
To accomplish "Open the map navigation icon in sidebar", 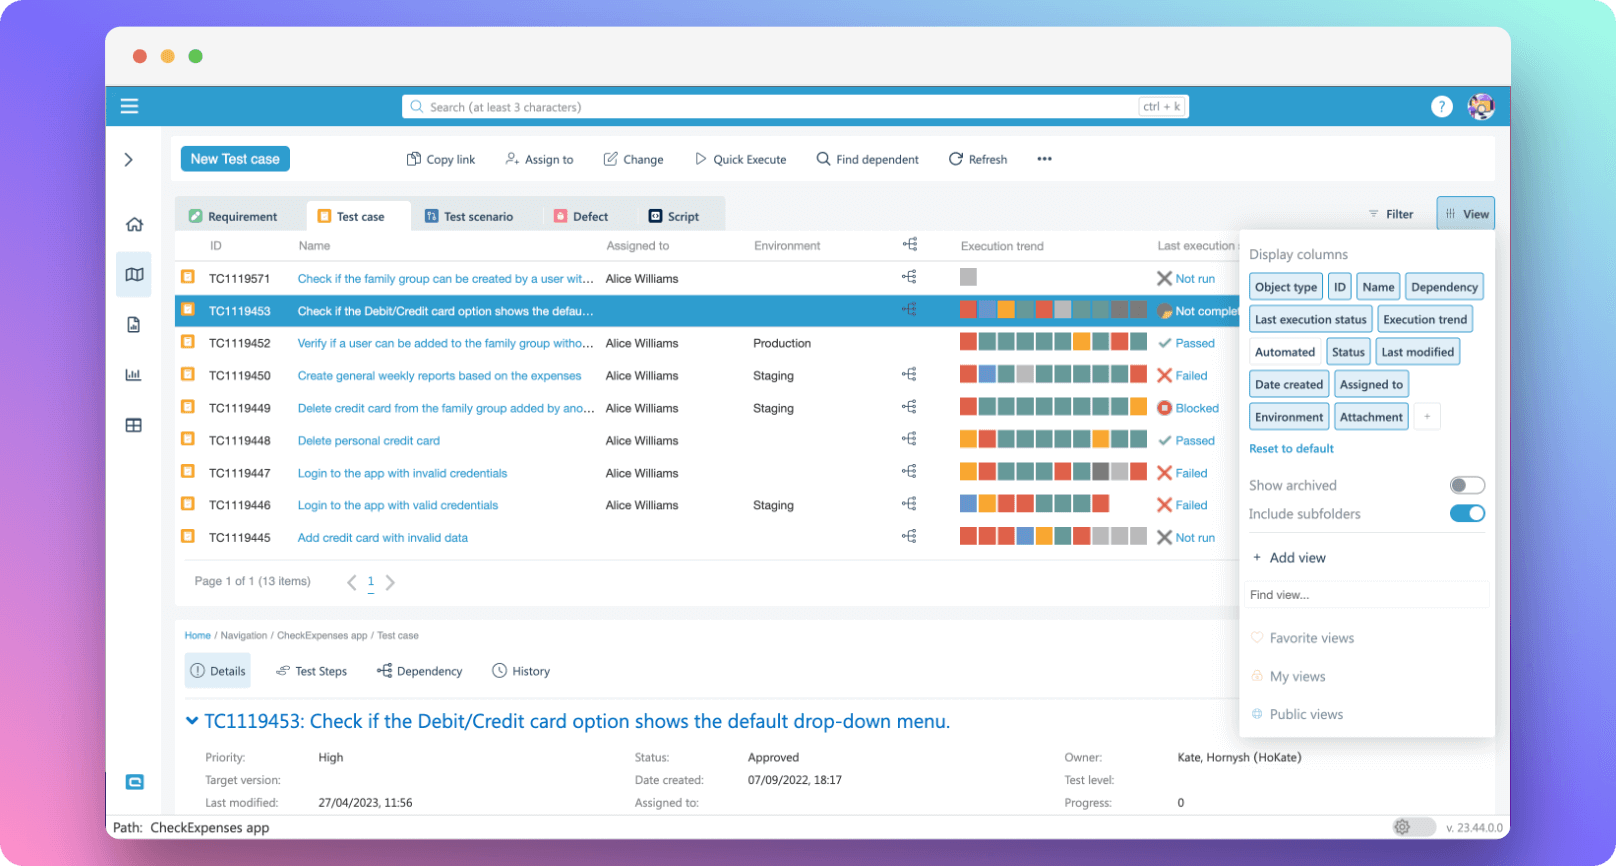I will [x=134, y=275].
